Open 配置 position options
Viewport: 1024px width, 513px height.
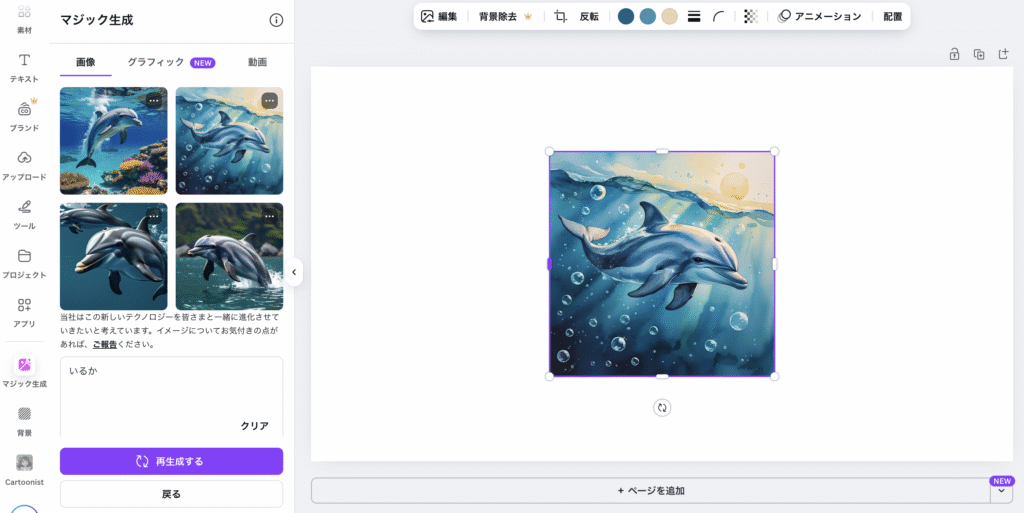pos(893,16)
